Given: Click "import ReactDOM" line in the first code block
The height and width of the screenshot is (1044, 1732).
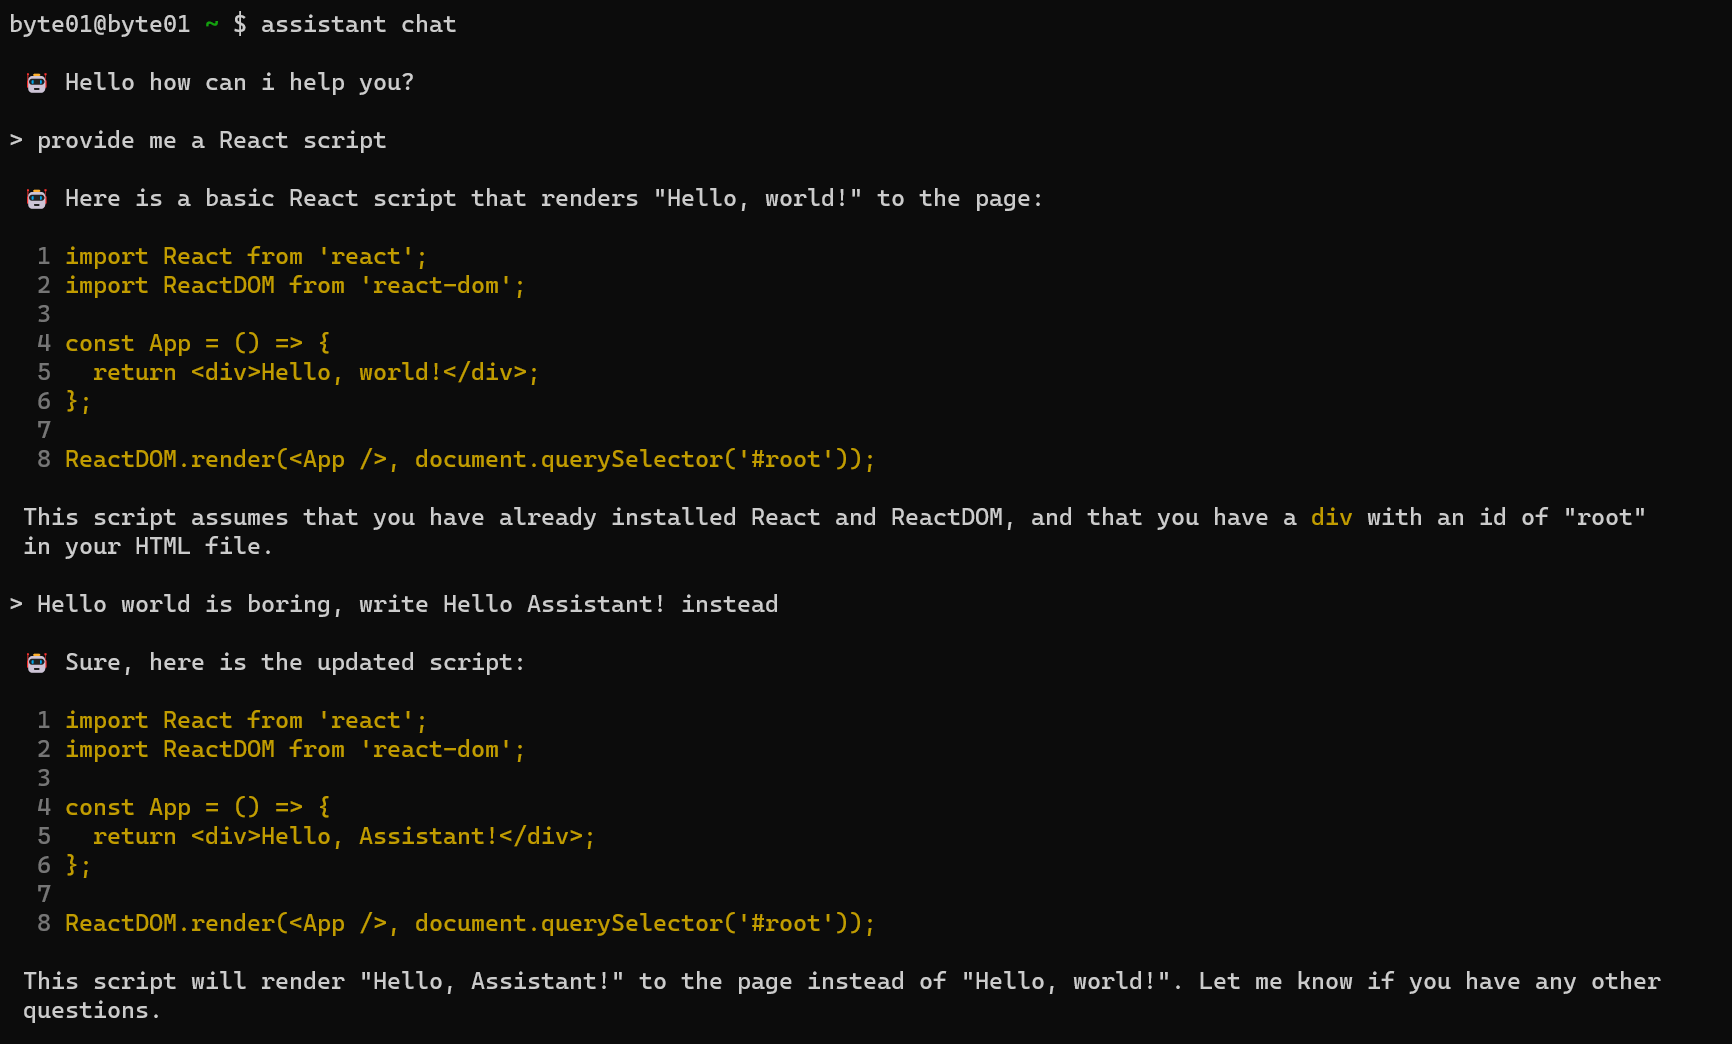Looking at the screenshot, I should click(x=295, y=286).
